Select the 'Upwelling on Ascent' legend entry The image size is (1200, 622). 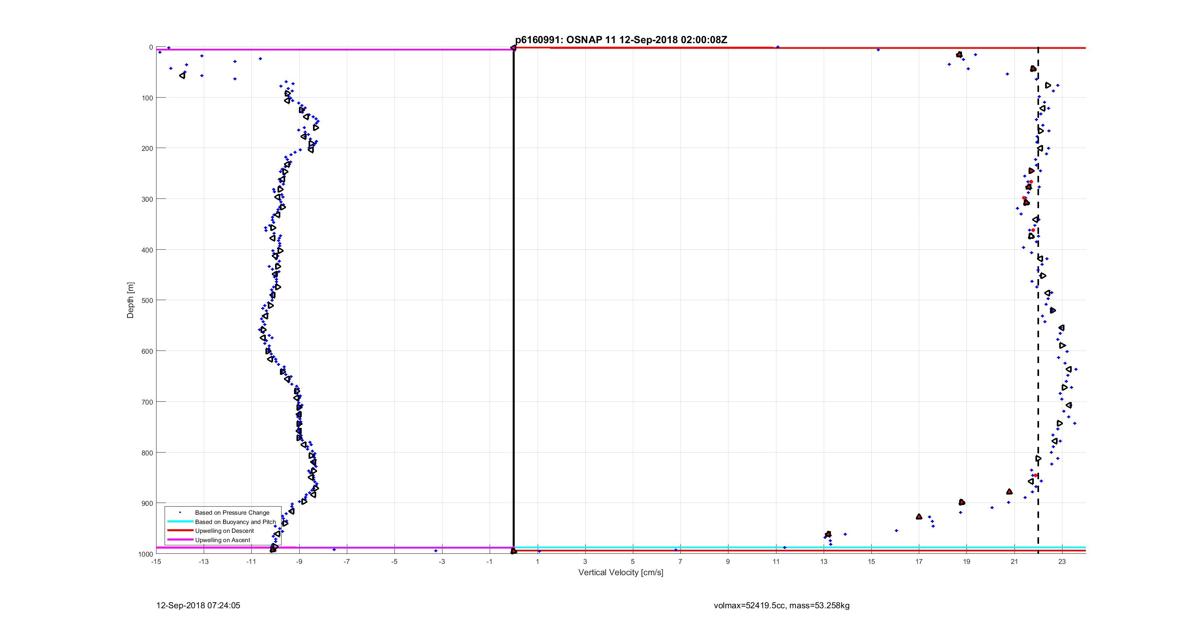(223, 540)
